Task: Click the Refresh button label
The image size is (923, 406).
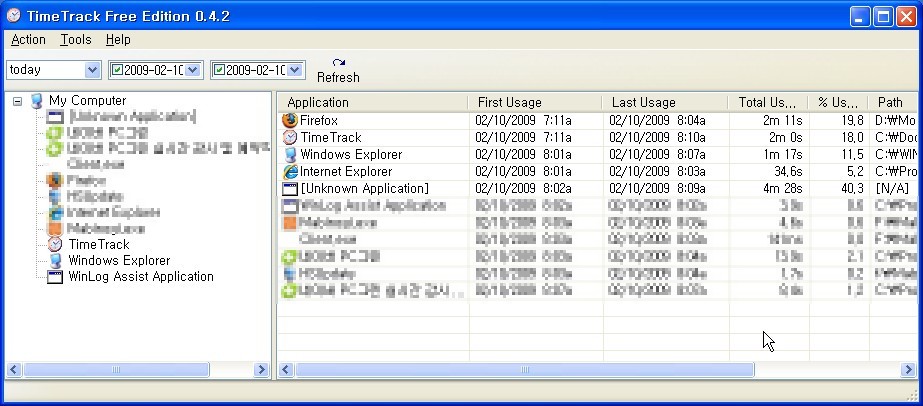Action: point(338,78)
